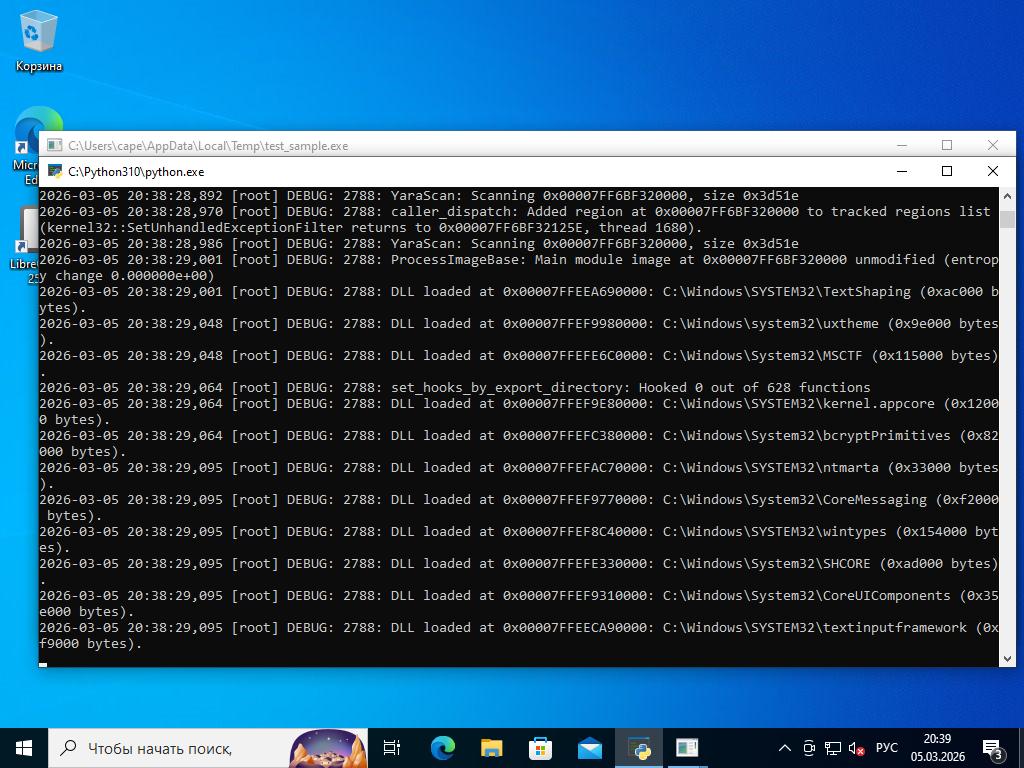
Task: Click the muted volume tray icon
Action: pos(856,748)
